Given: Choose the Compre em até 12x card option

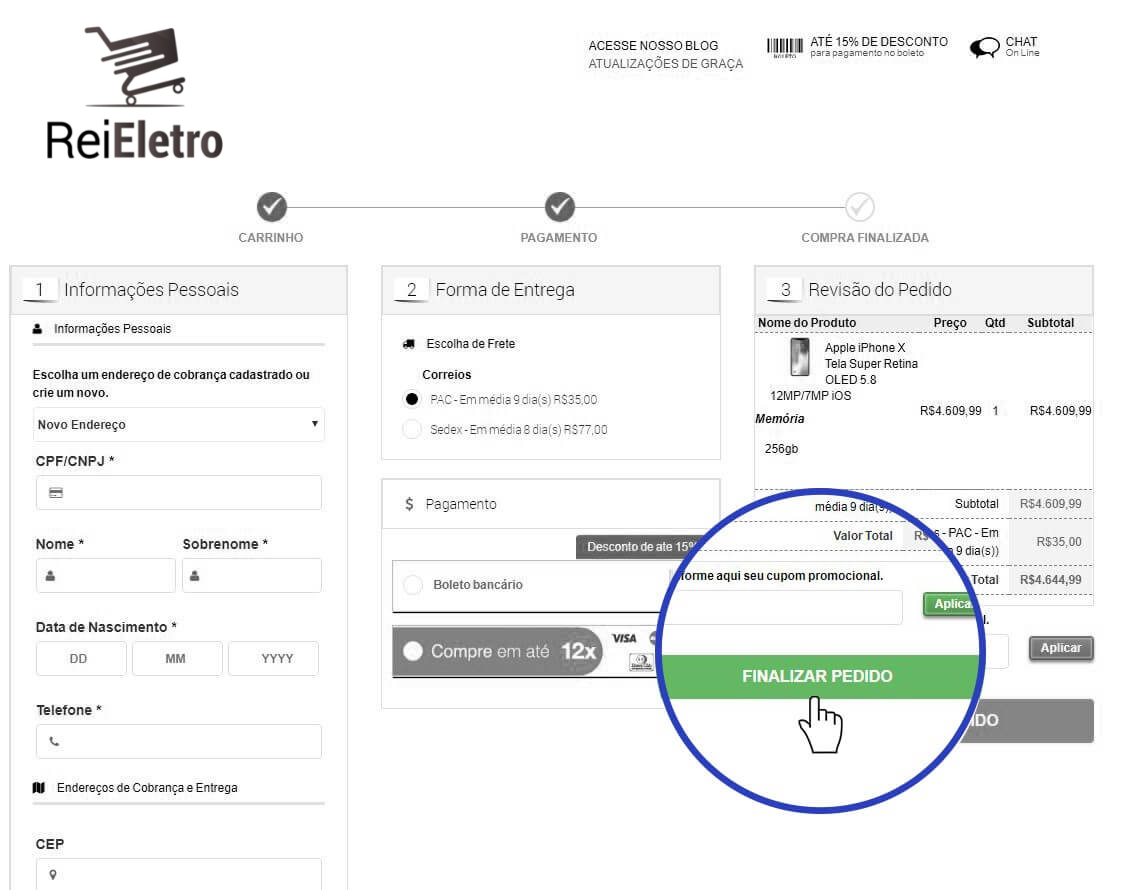Looking at the screenshot, I should (413, 651).
